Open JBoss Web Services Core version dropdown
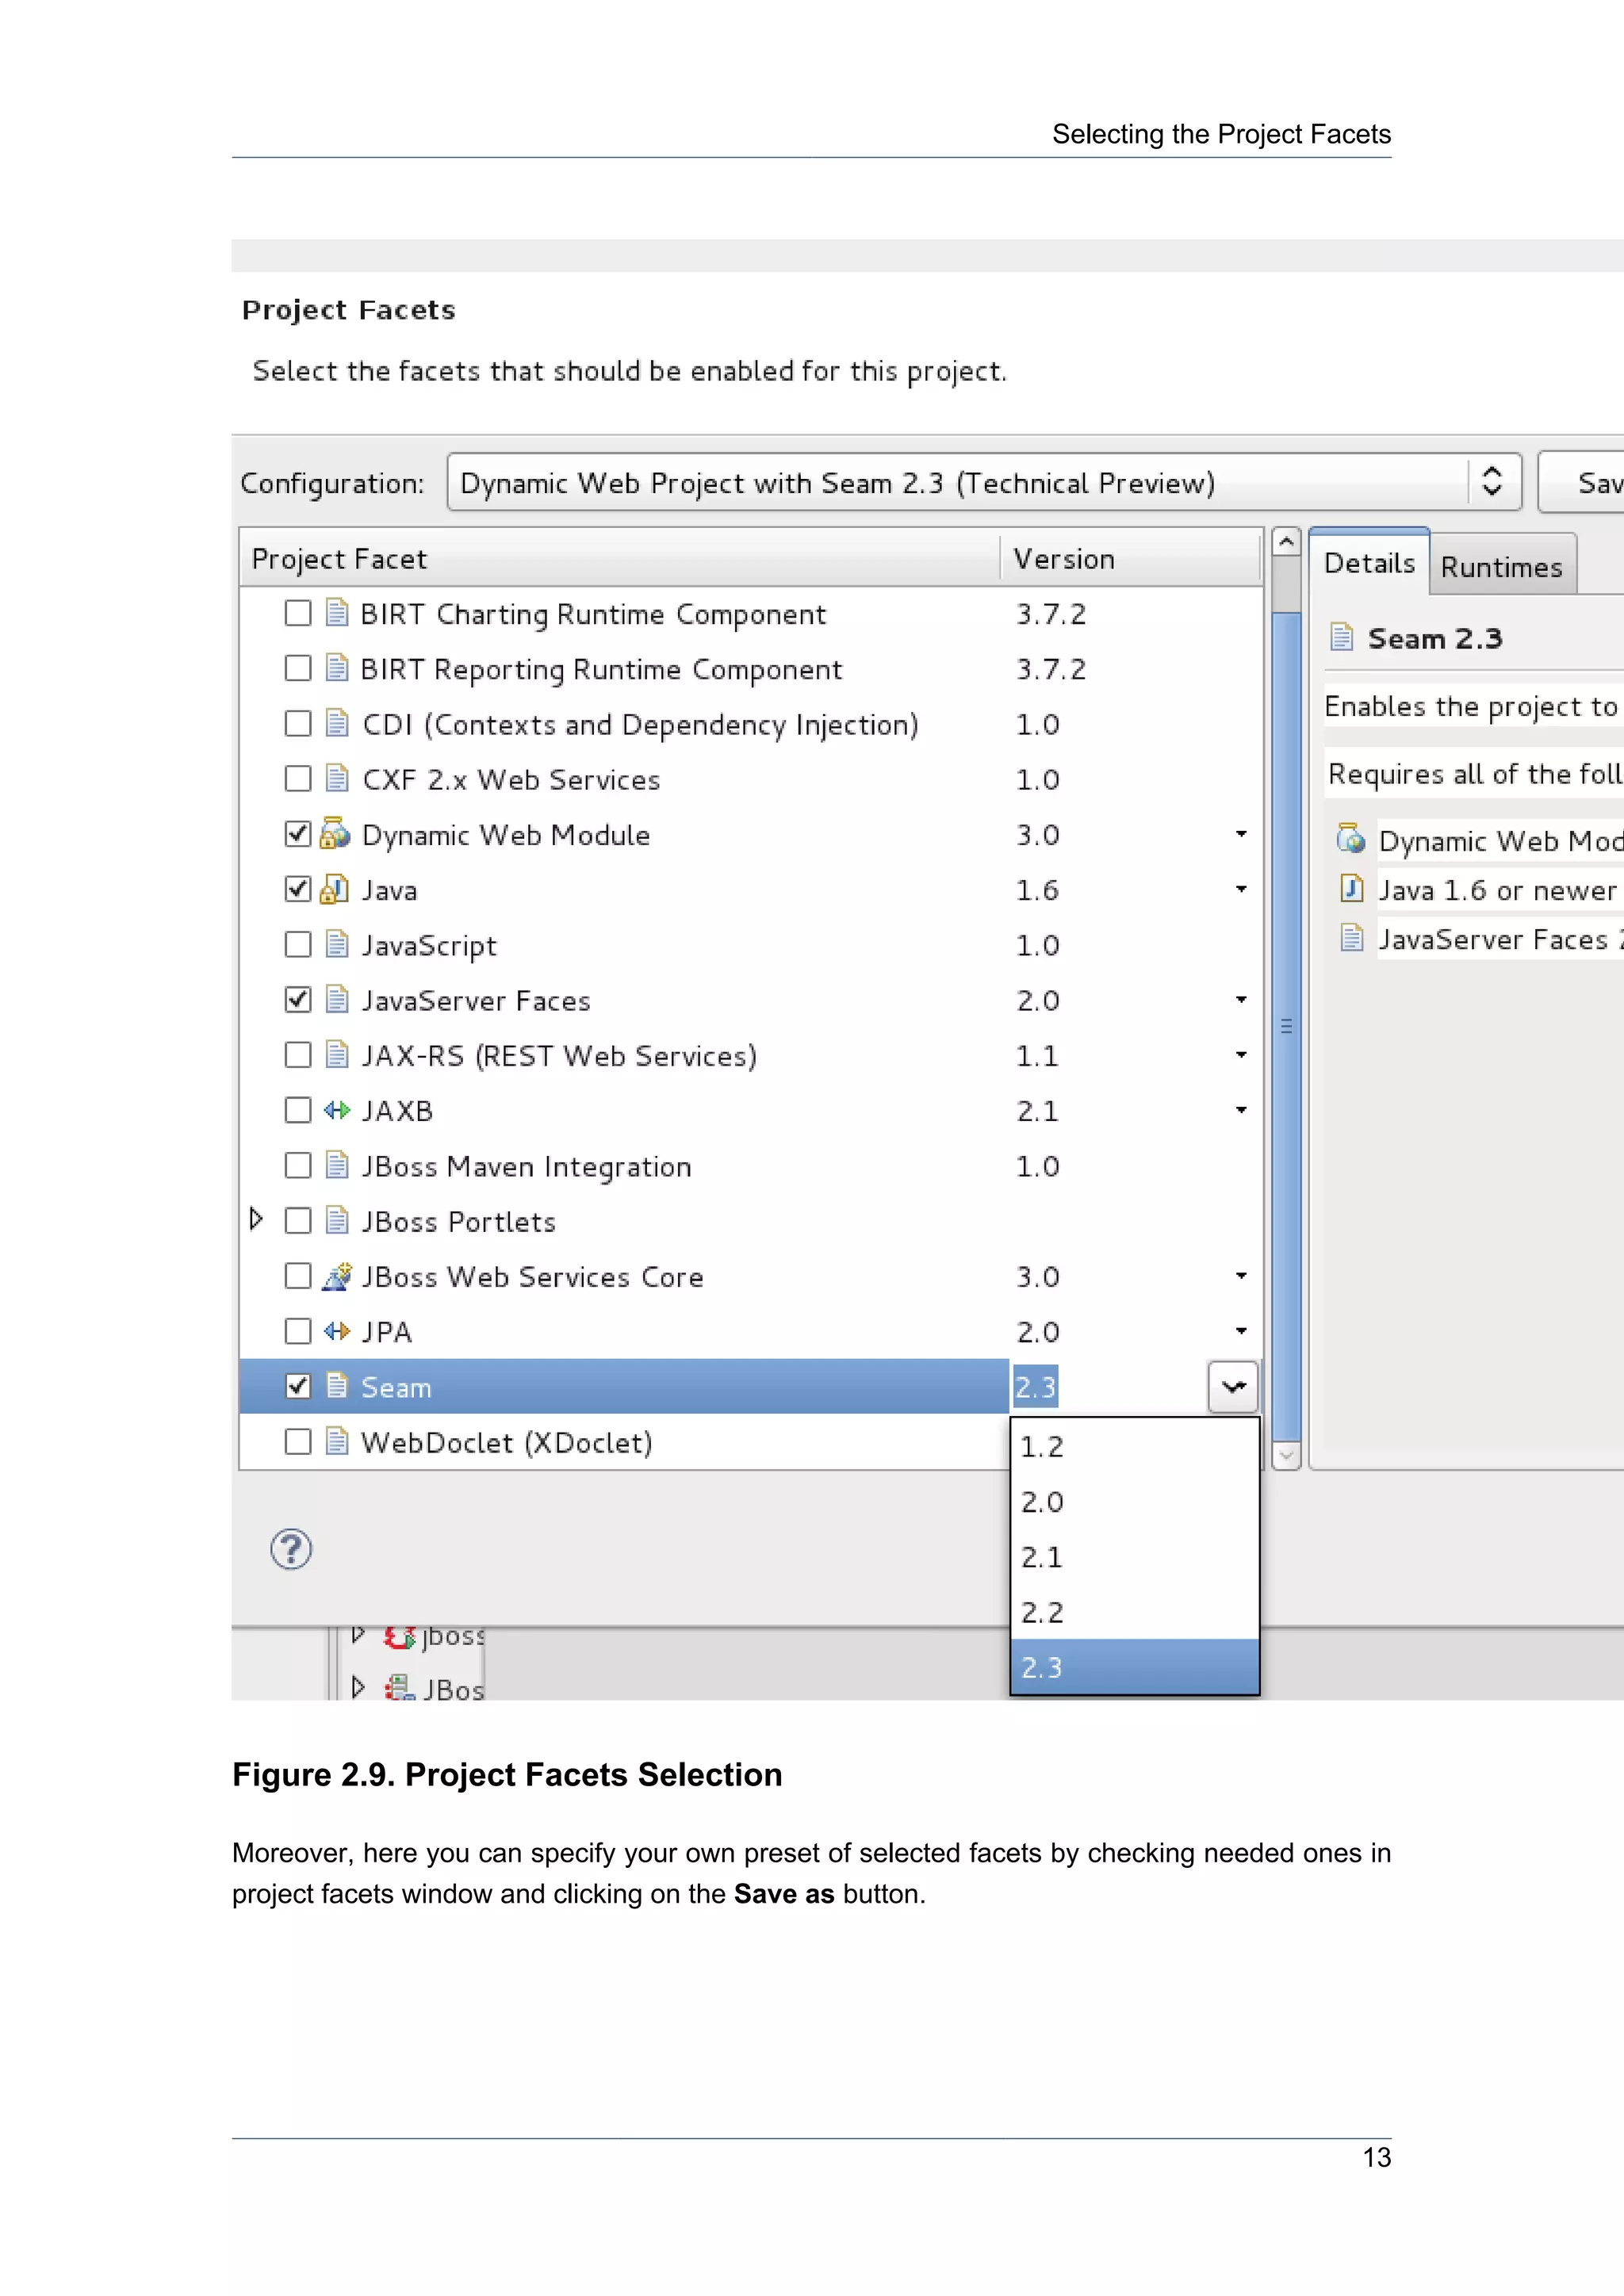Screen dimensions: 1624x2296 pos(1241,1275)
